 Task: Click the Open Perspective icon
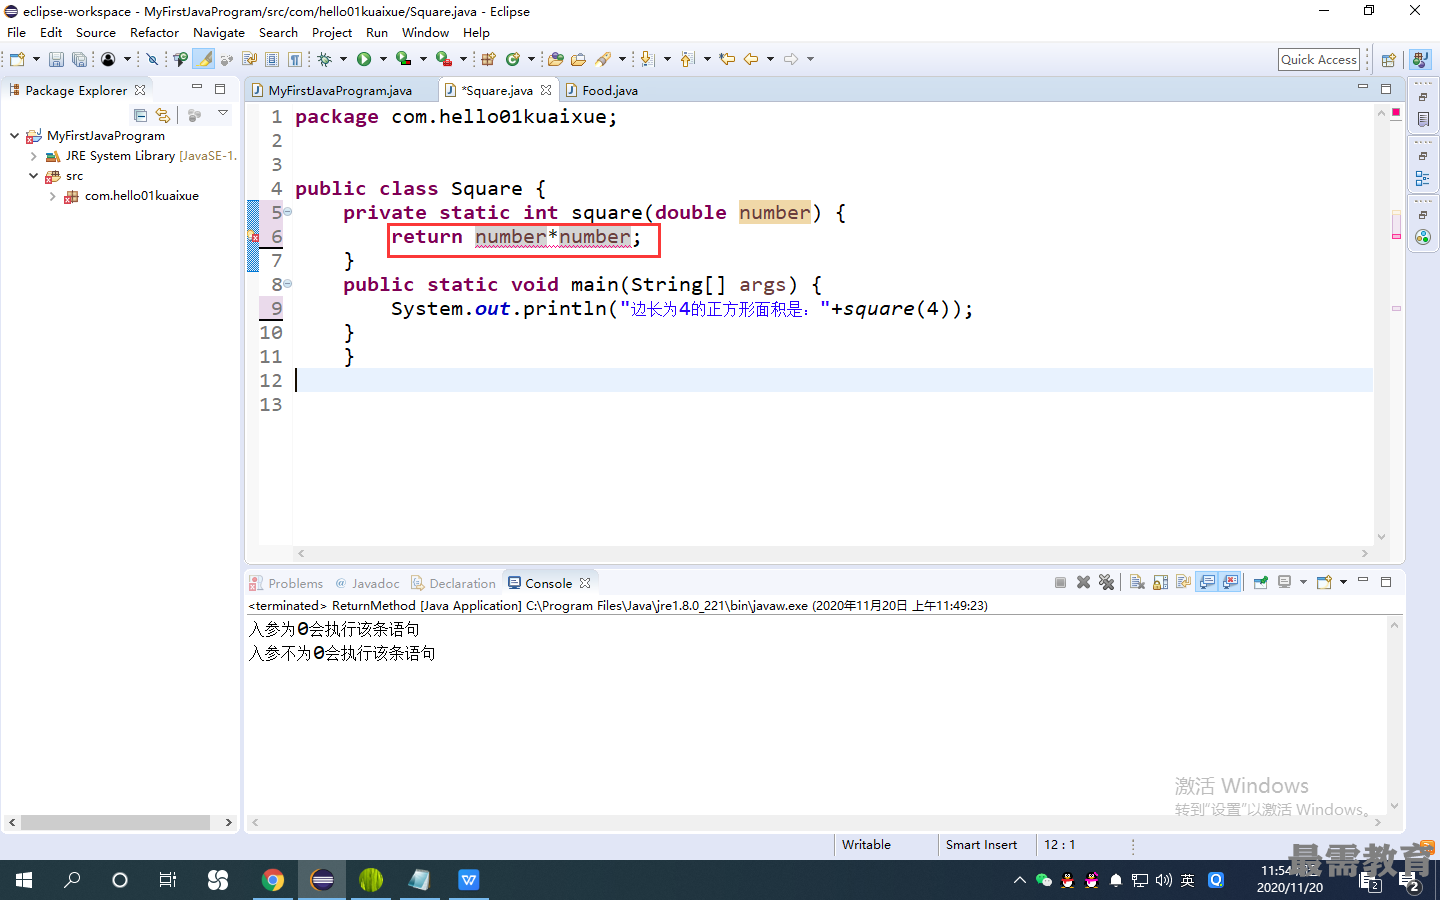(x=1388, y=60)
